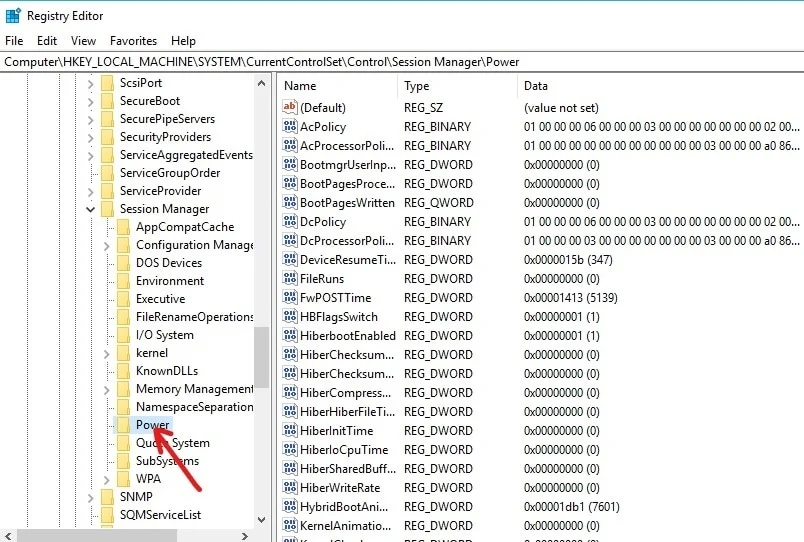Image resolution: width=804 pixels, height=542 pixels.
Task: Open the File menu
Action: pos(14,41)
